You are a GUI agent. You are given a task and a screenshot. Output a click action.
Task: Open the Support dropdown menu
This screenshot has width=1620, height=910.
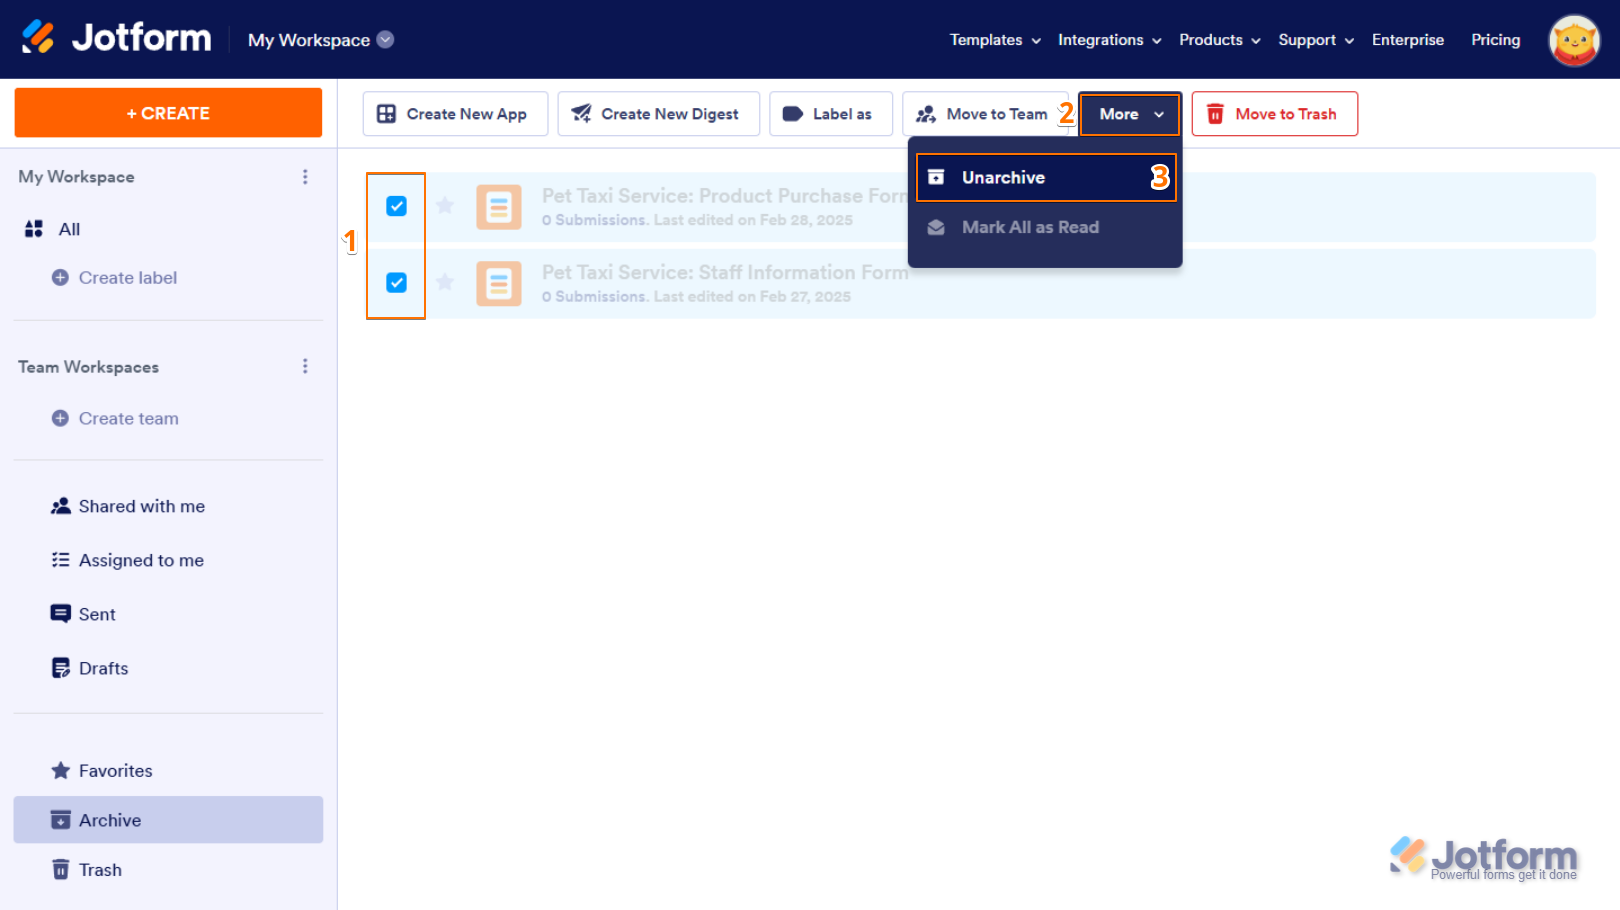1316,40
